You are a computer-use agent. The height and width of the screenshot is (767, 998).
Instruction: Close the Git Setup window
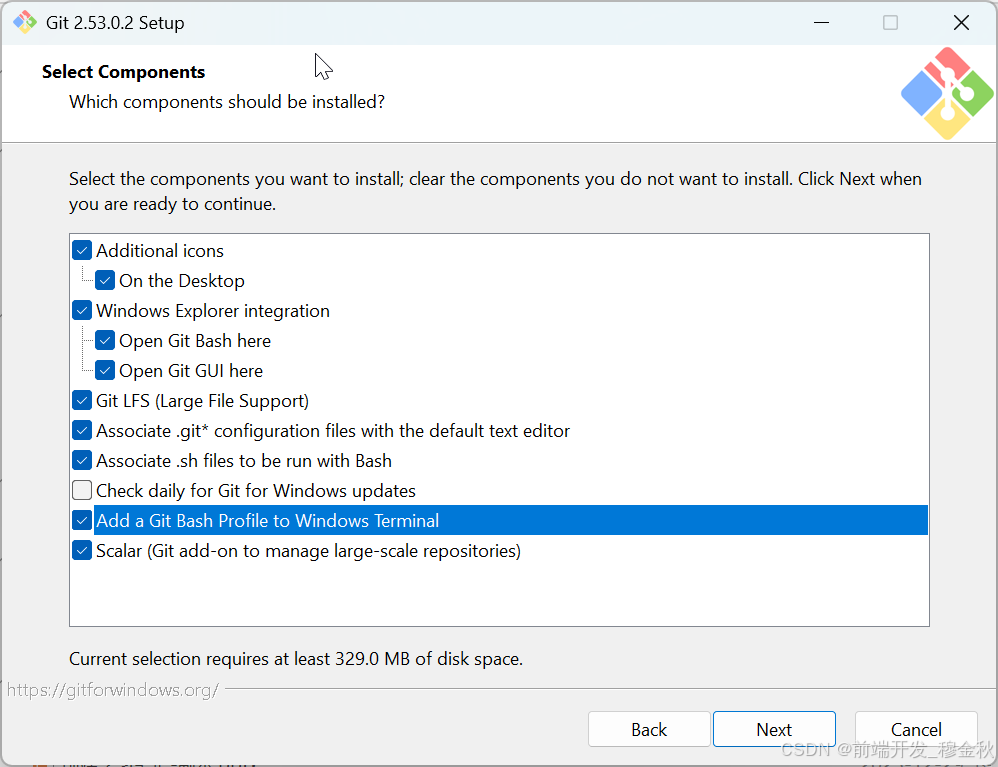(961, 22)
